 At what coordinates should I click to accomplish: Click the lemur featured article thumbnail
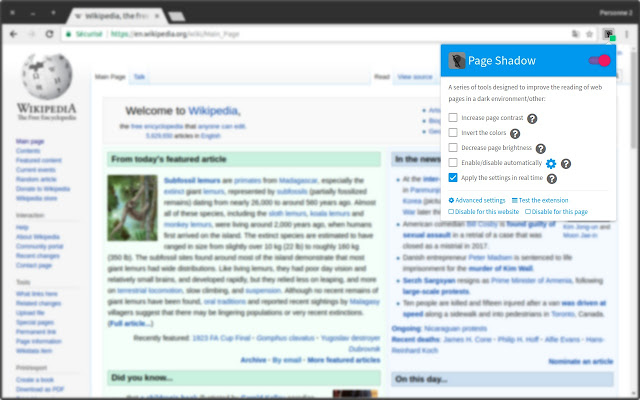click(132, 208)
